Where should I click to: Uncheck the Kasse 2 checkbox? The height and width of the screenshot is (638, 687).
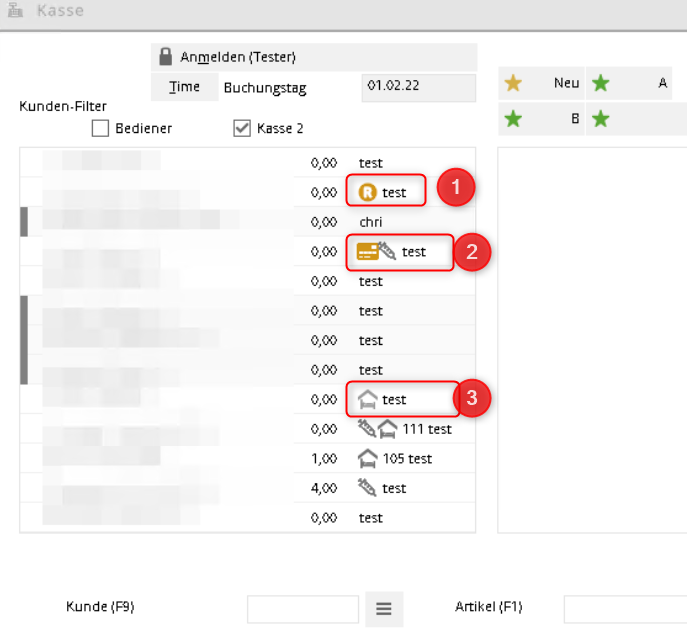click(242, 128)
